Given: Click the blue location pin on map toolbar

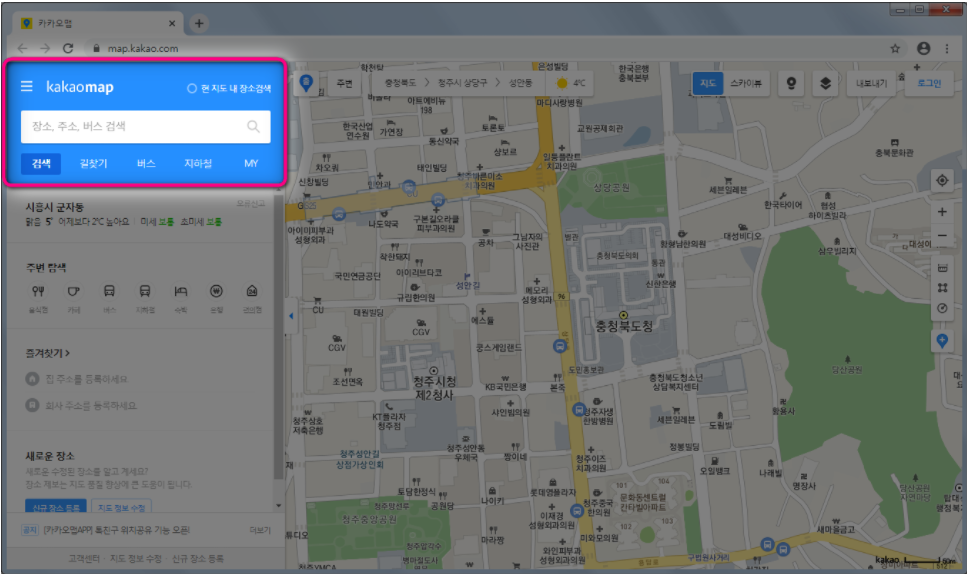Looking at the screenshot, I should pyautogui.click(x=306, y=83).
